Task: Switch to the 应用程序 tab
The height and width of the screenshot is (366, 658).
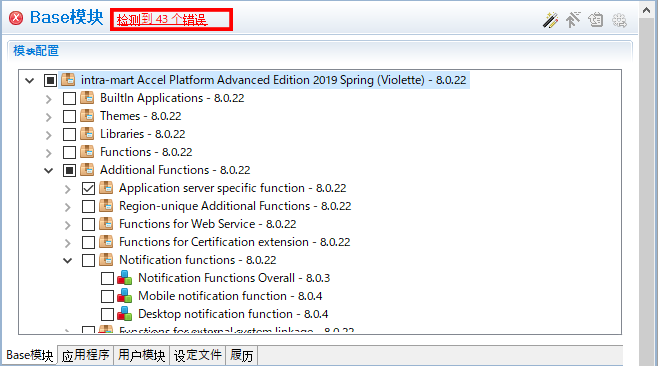Action: pyautogui.click(x=86, y=356)
